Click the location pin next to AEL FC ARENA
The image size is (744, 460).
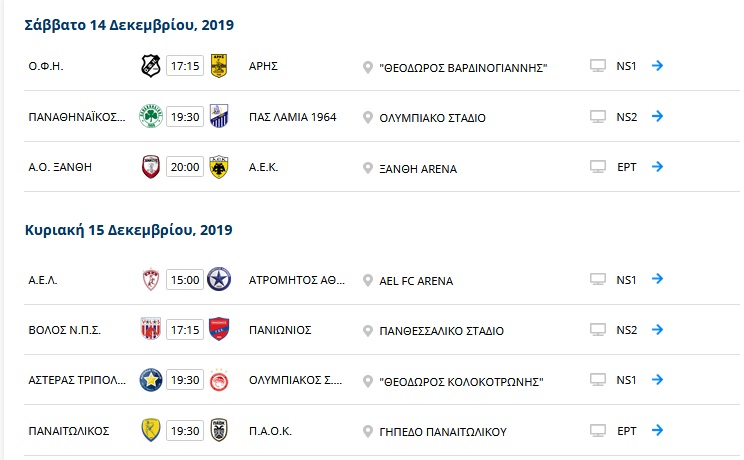pyautogui.click(x=367, y=281)
